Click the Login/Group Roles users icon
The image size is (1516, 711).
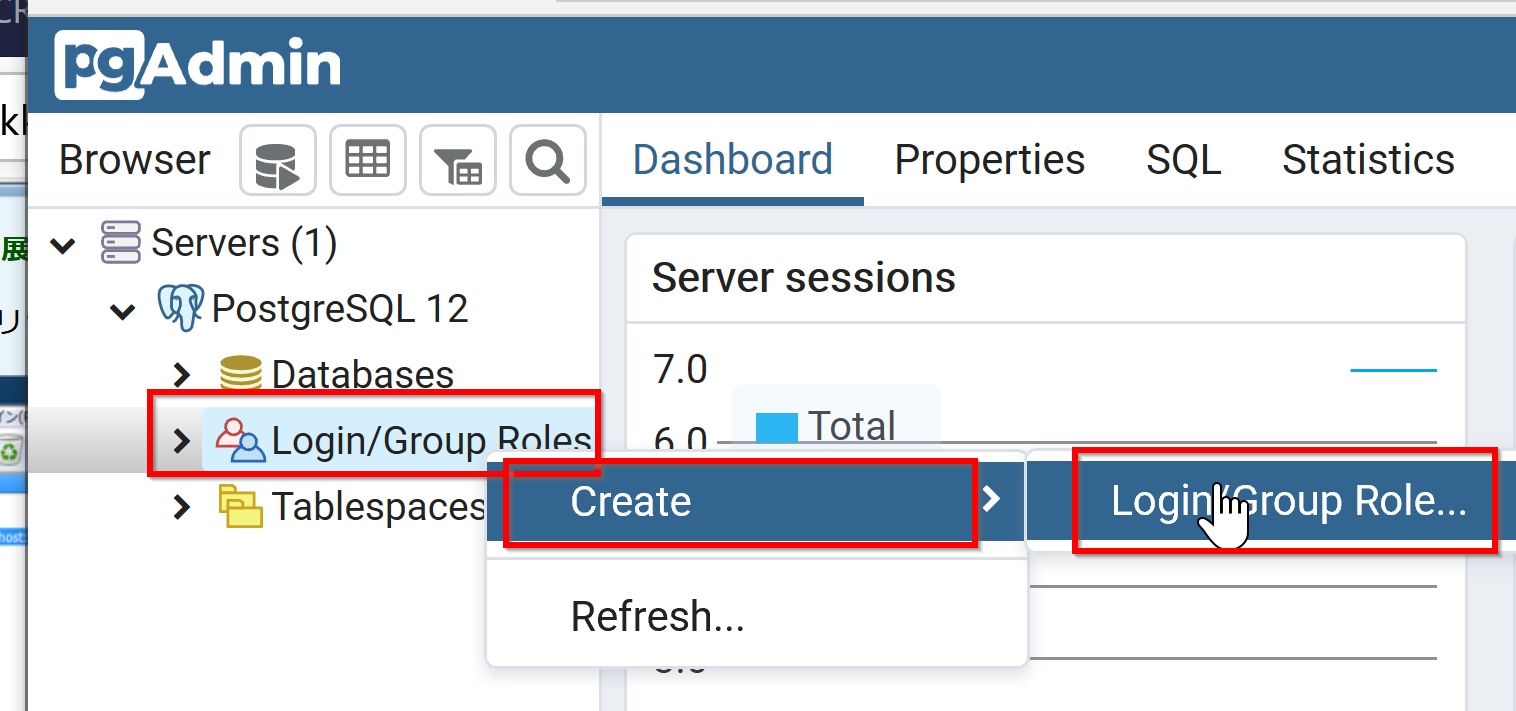pos(240,440)
